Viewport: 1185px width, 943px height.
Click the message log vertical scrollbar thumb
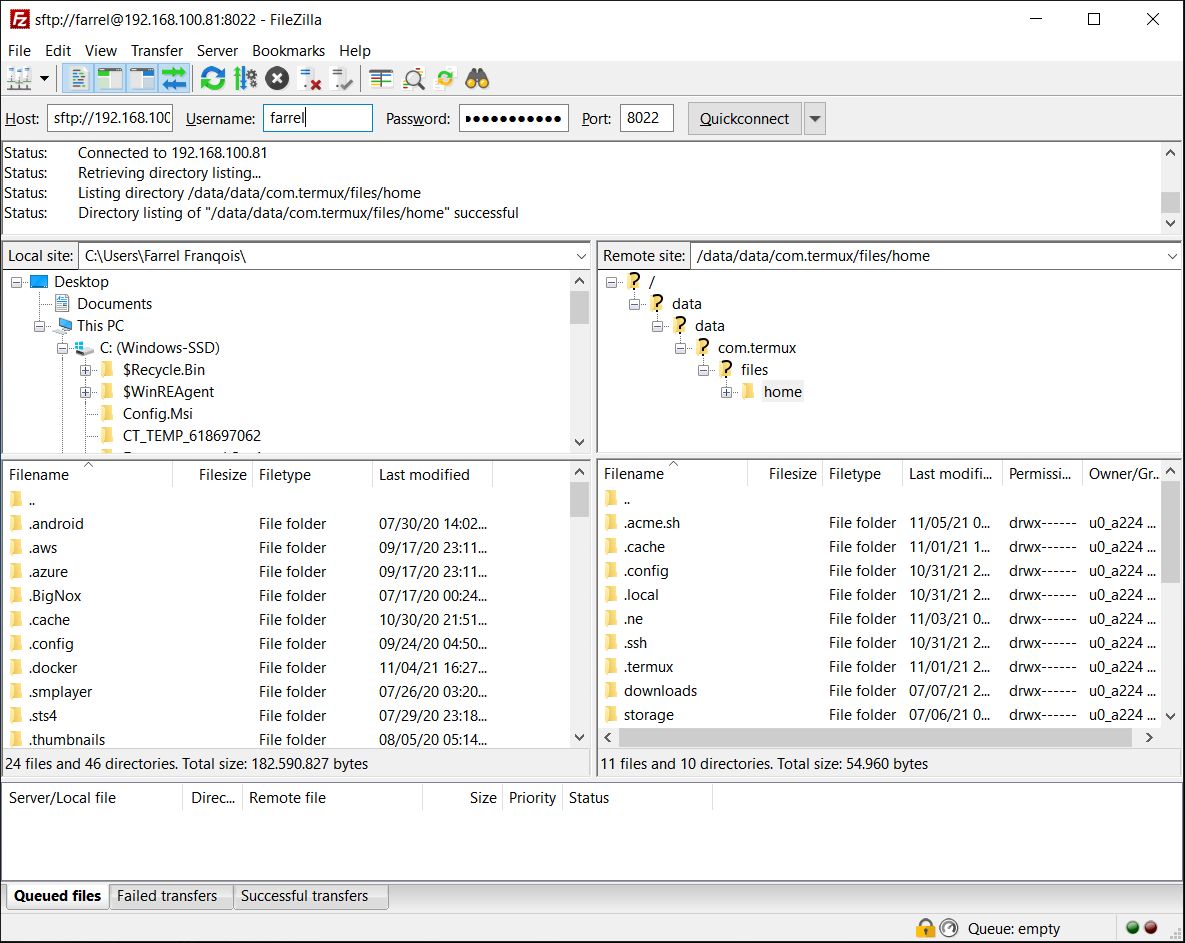click(x=1170, y=203)
